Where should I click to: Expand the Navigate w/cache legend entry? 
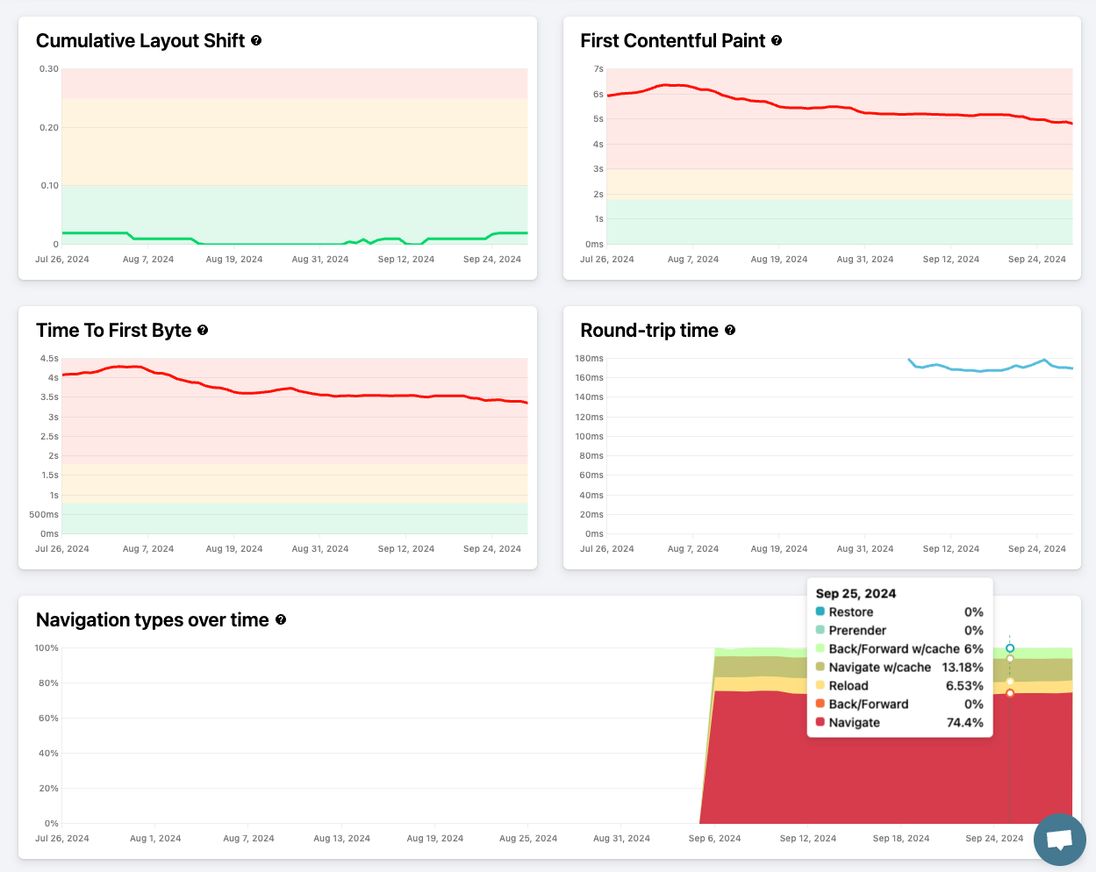[879, 667]
